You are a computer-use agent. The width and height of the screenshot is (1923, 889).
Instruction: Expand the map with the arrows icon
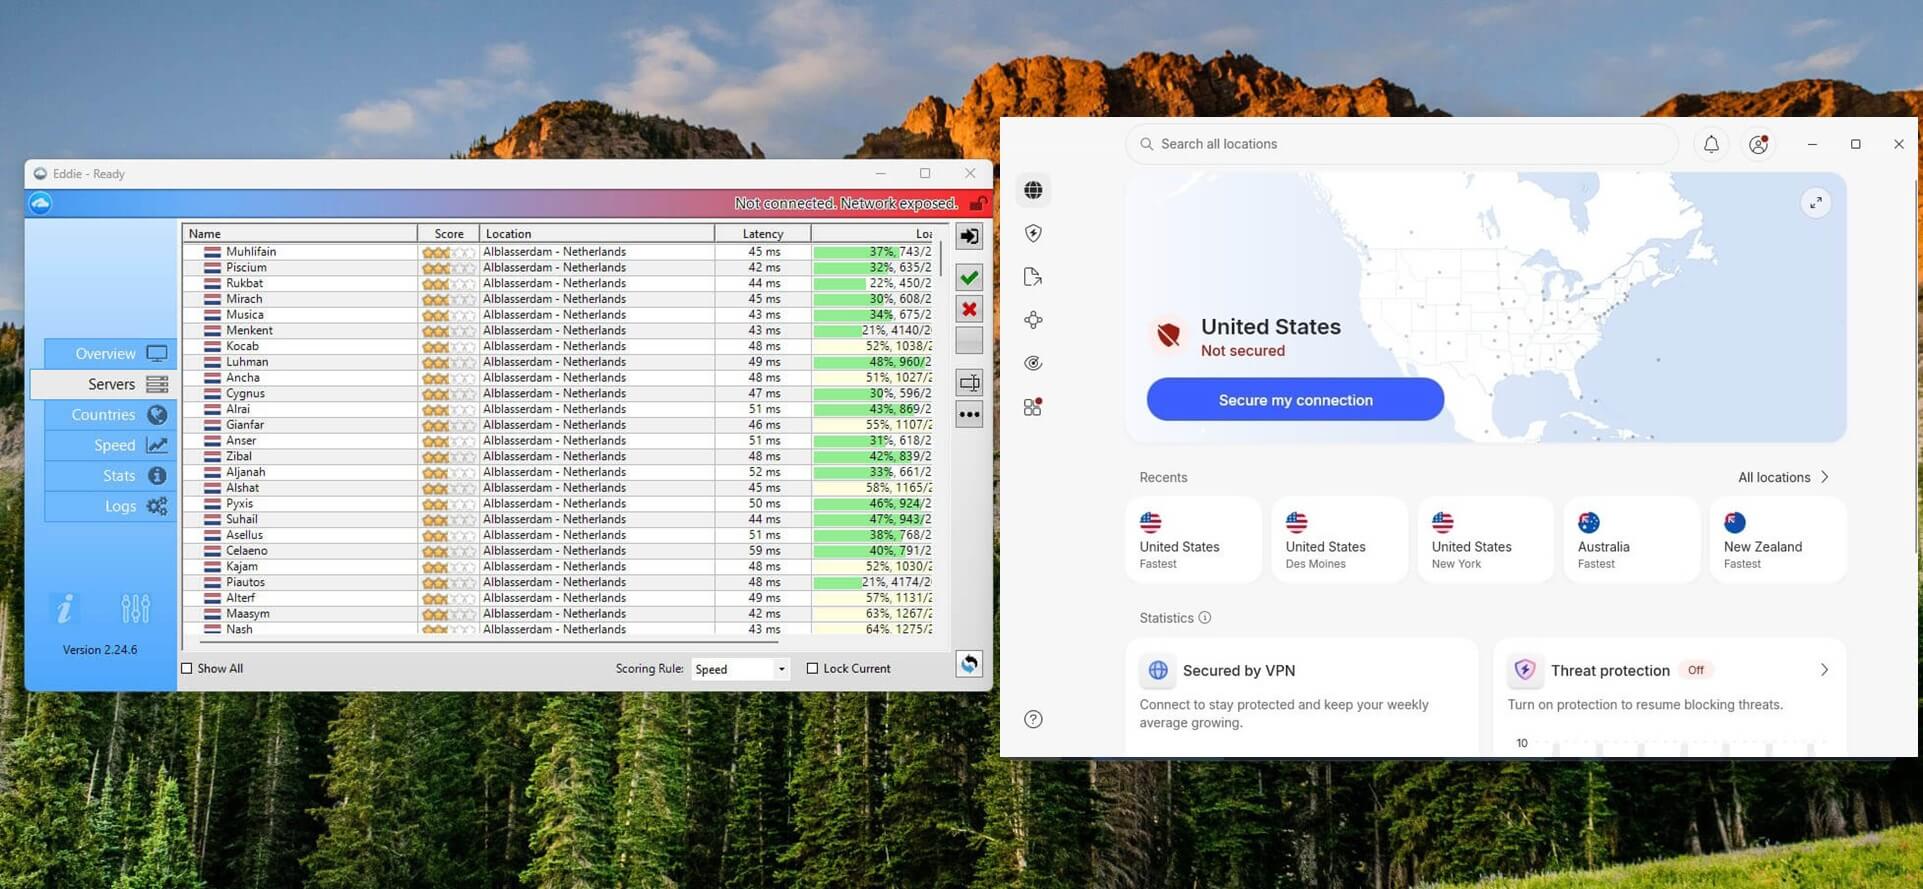1816,203
